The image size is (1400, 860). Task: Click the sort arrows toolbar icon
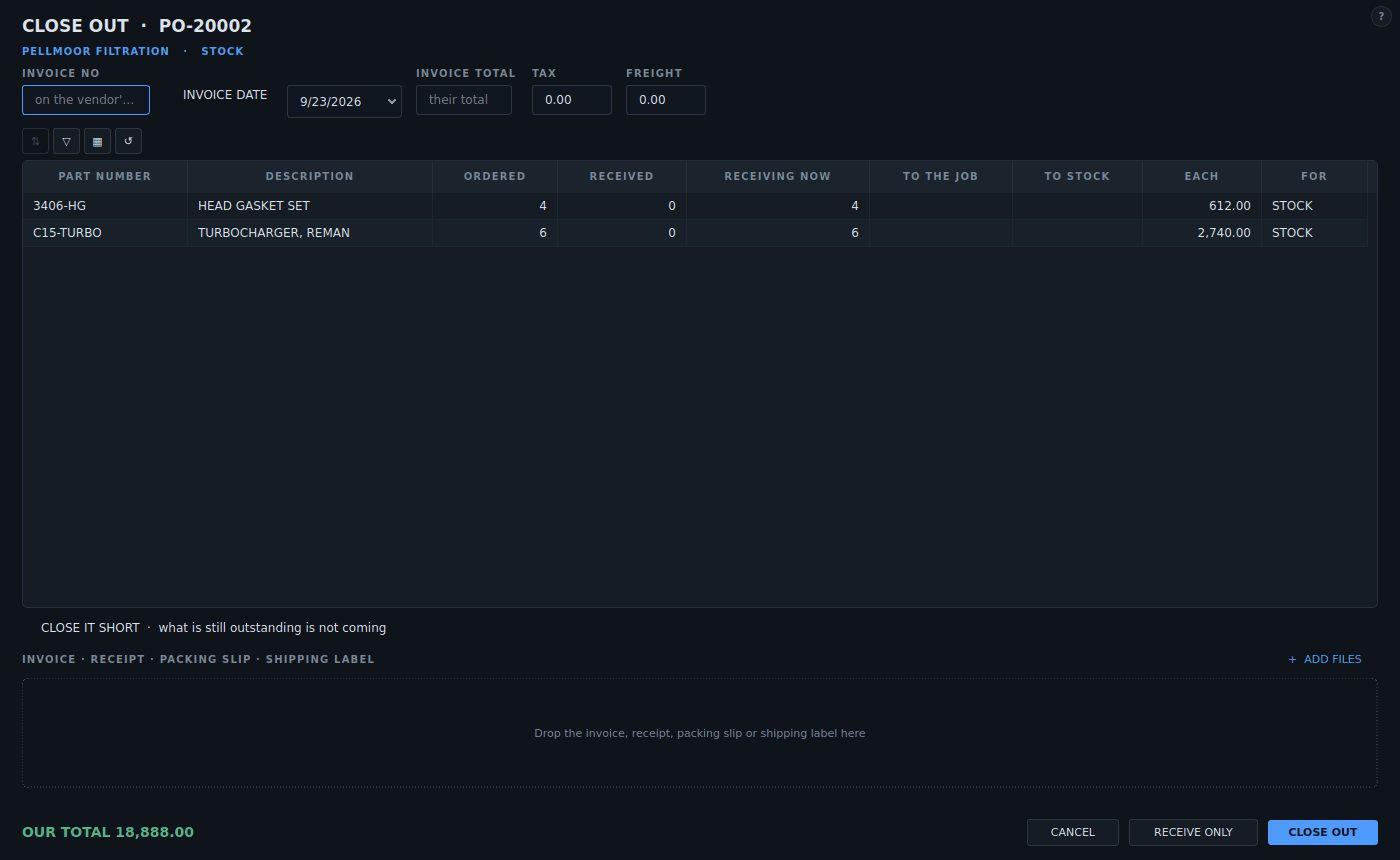[x=35, y=141]
